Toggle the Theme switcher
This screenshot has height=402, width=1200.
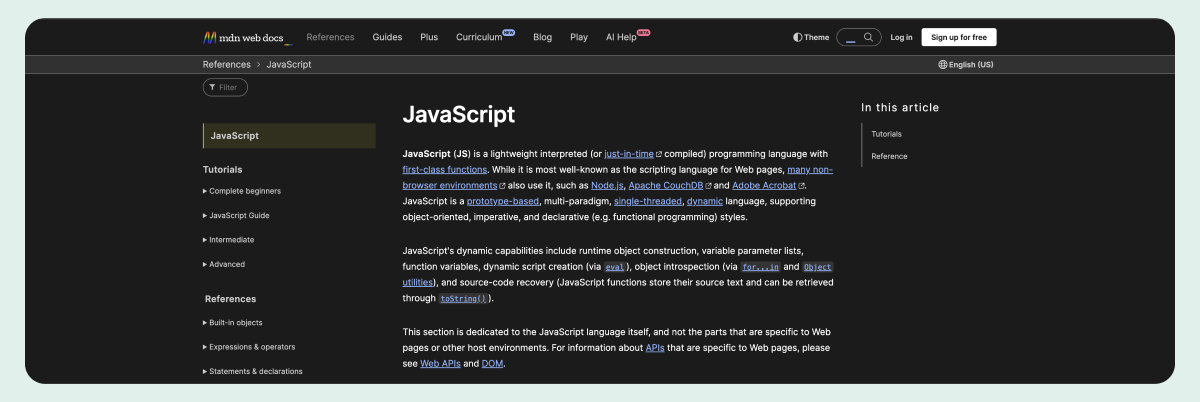pos(811,37)
